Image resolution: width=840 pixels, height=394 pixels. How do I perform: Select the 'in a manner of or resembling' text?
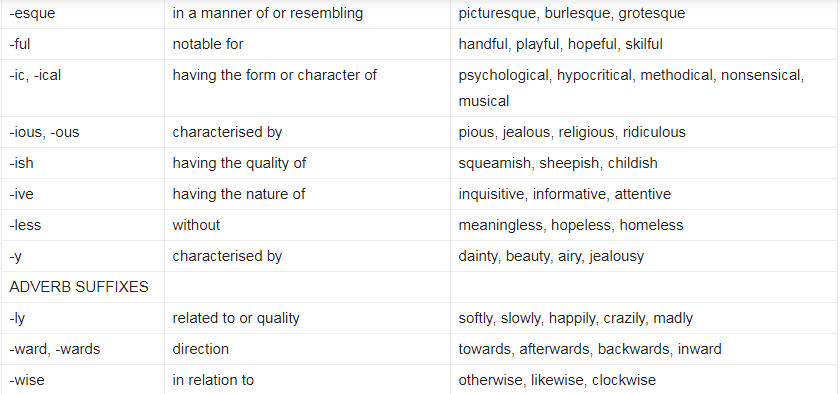pos(267,13)
